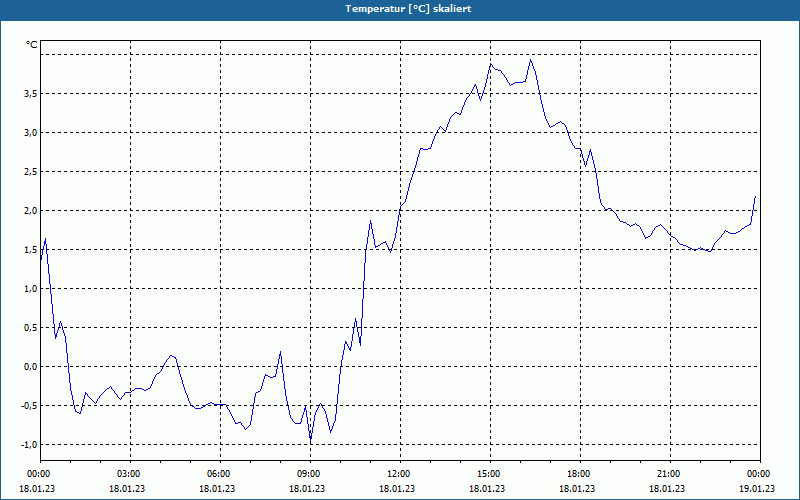Pick the 21:00 time axis label
The height and width of the screenshot is (500, 800).
668,474
